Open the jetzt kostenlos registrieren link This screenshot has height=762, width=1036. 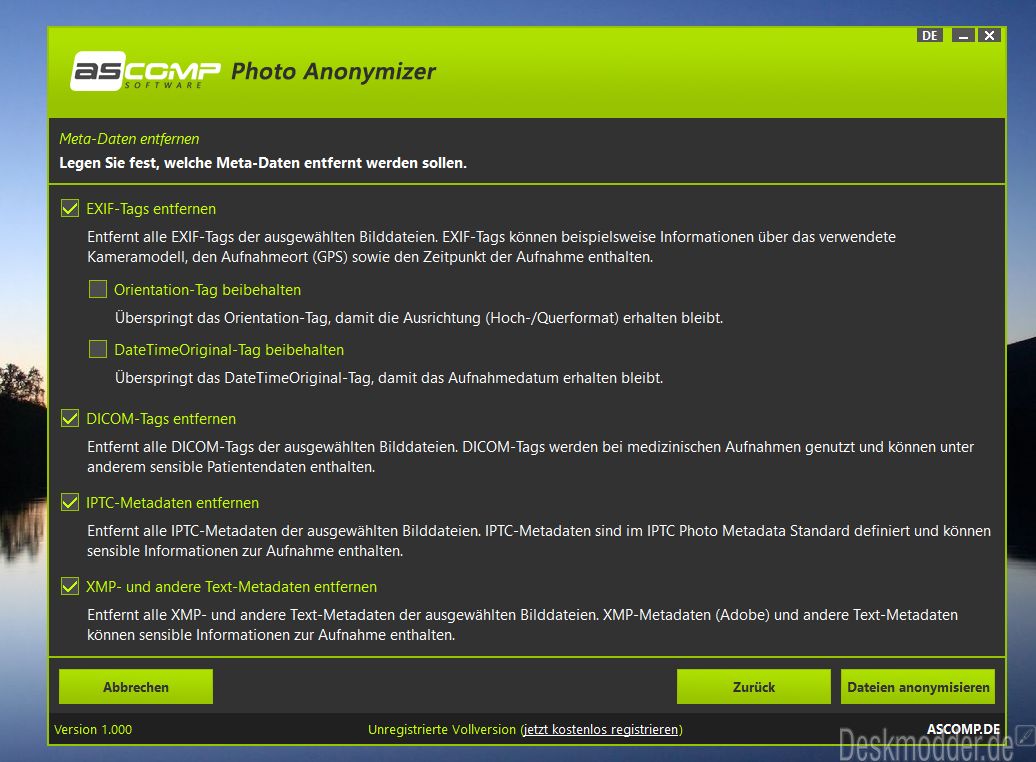(601, 730)
